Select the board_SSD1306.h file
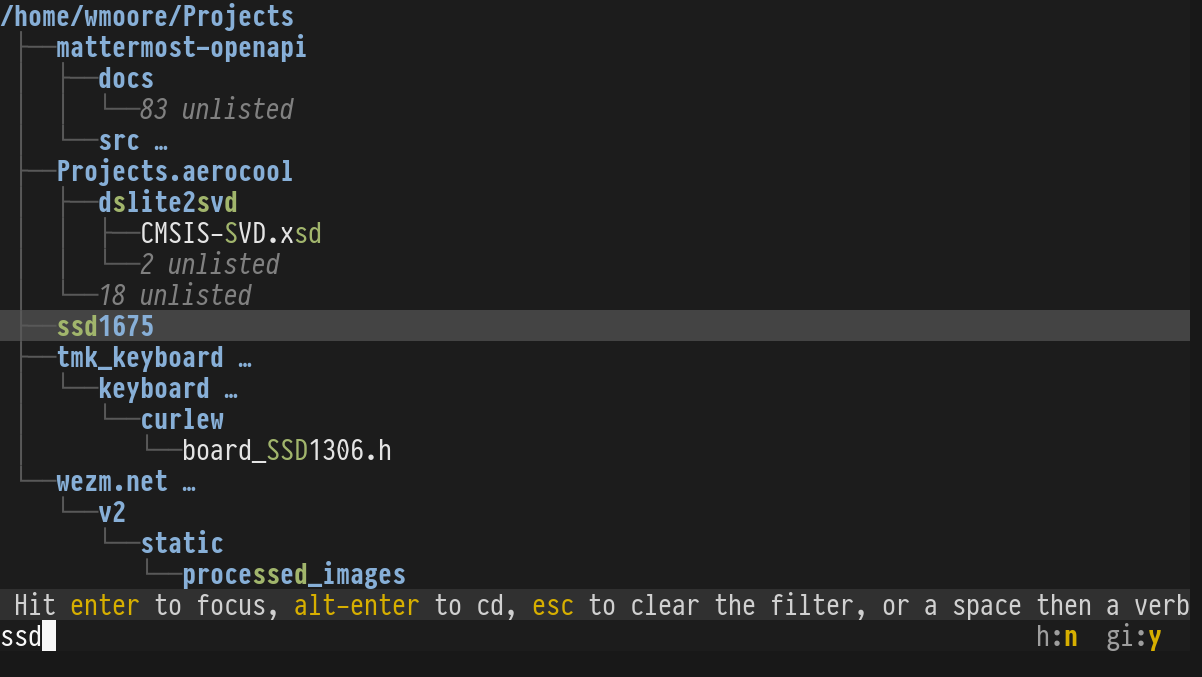This screenshot has width=1202, height=677. tap(286, 451)
